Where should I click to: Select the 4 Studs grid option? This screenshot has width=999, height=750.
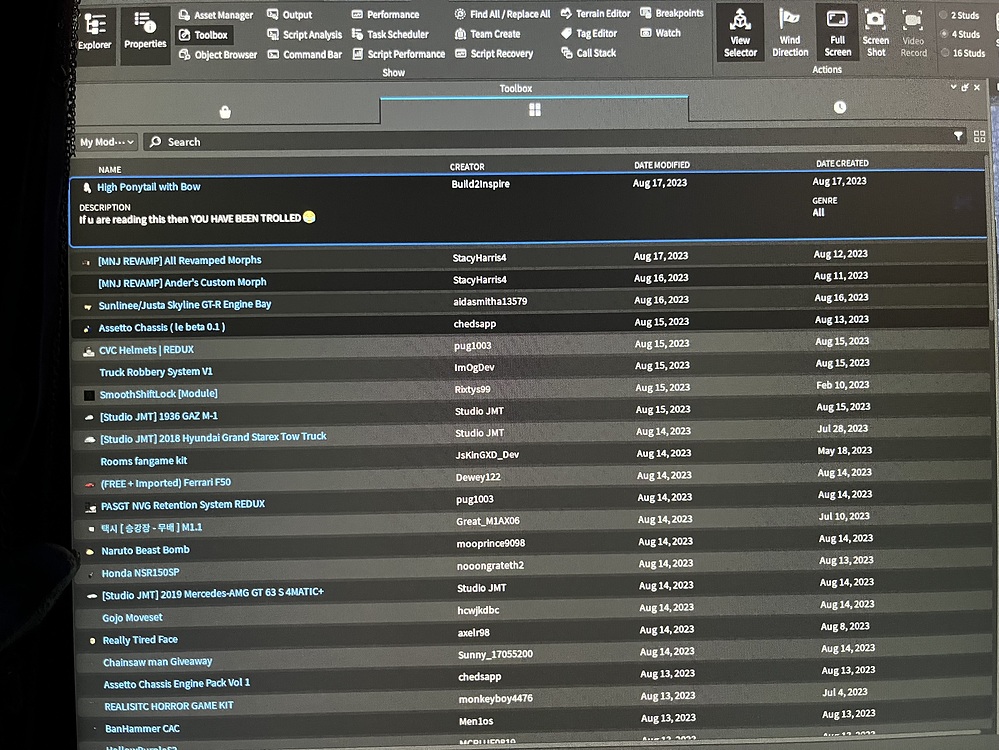tap(960, 34)
